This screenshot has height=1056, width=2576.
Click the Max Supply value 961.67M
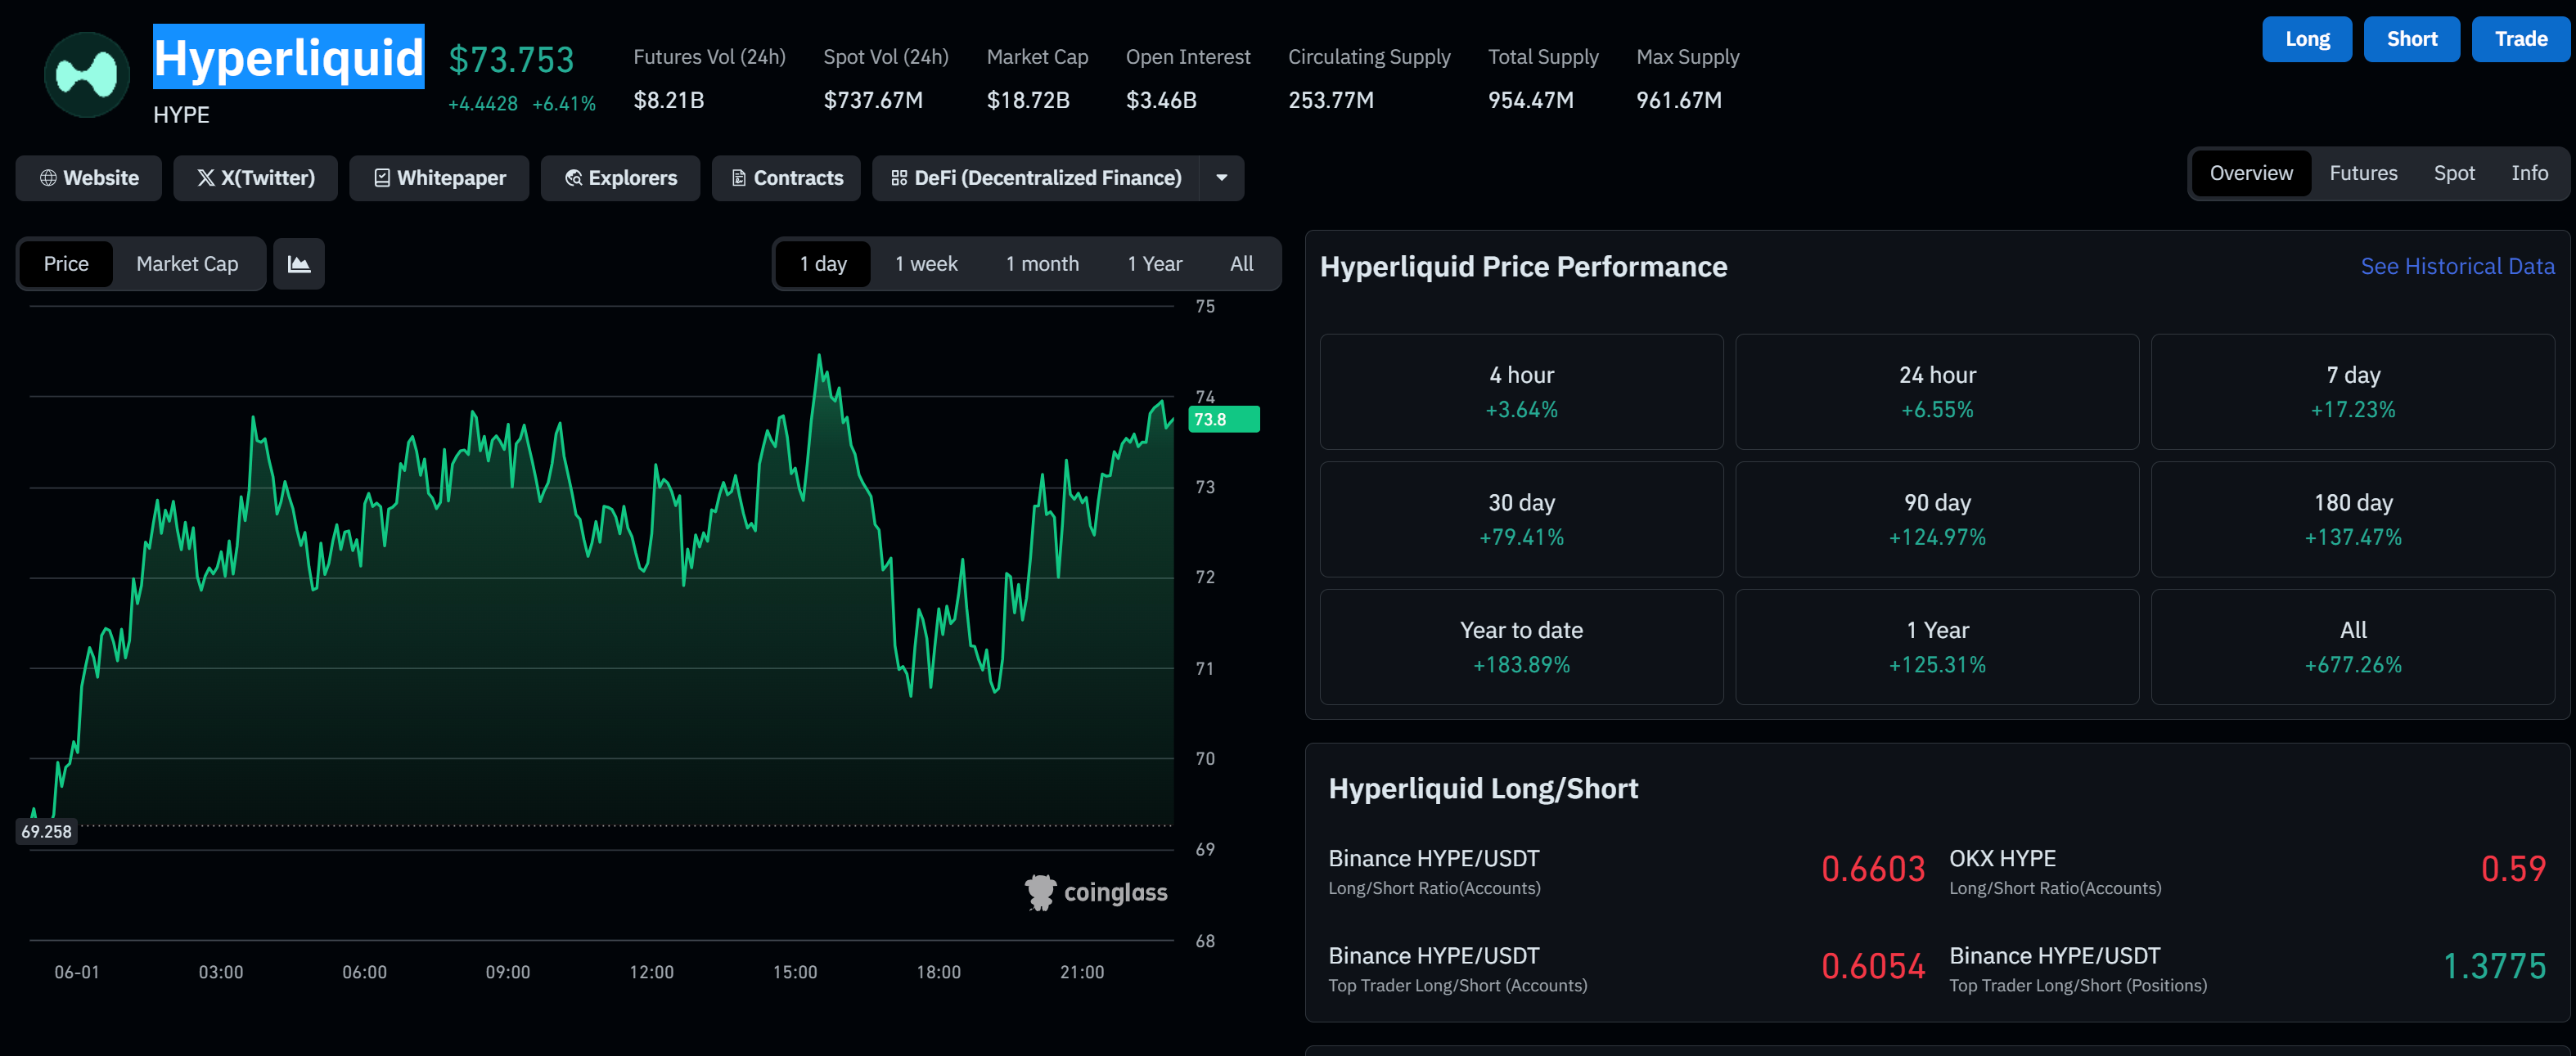tap(1679, 100)
